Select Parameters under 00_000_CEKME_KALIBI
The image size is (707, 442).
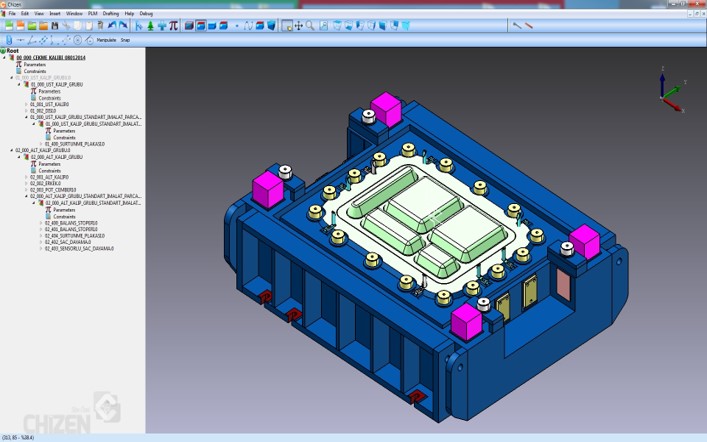tap(35, 64)
